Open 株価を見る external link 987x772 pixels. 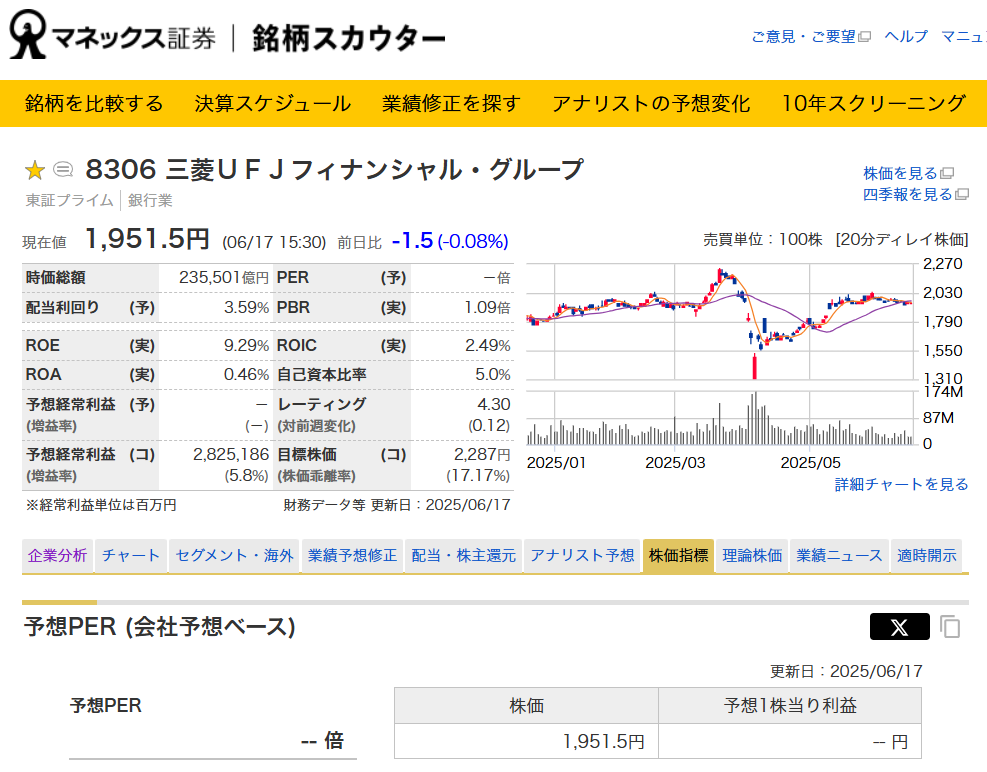pyautogui.click(x=908, y=173)
